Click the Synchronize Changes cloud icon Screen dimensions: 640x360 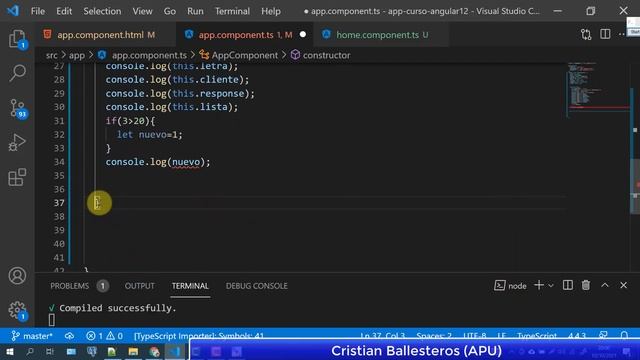(69, 336)
